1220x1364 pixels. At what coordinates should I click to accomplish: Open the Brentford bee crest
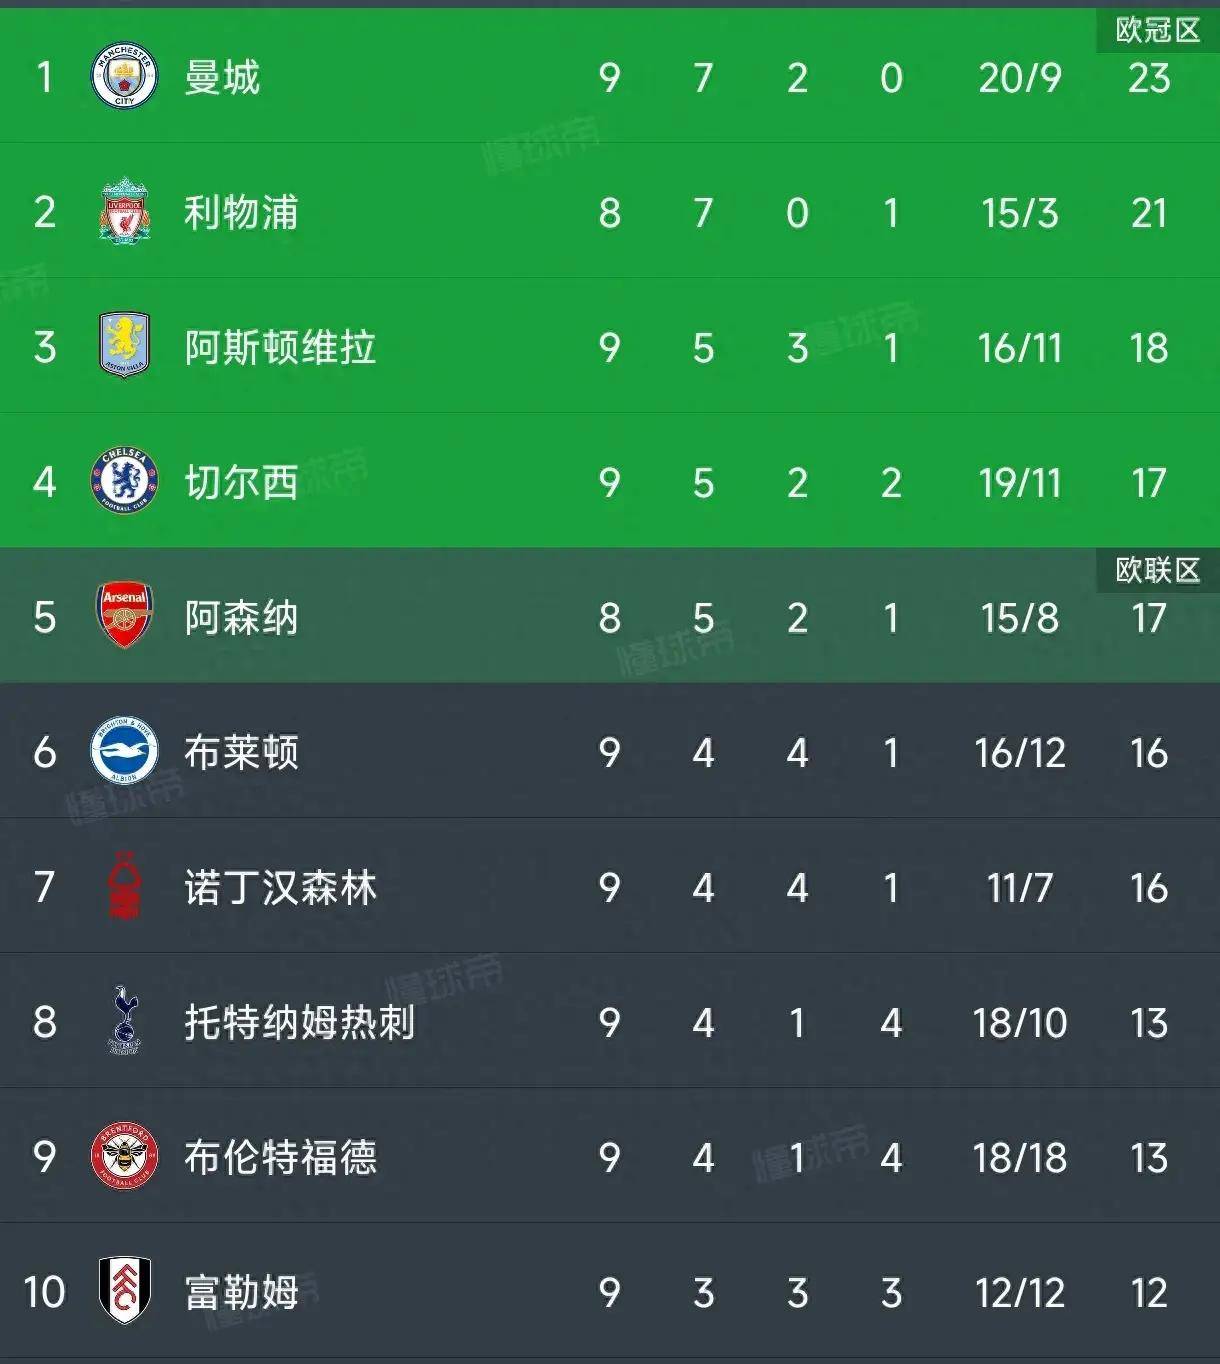tap(124, 1156)
